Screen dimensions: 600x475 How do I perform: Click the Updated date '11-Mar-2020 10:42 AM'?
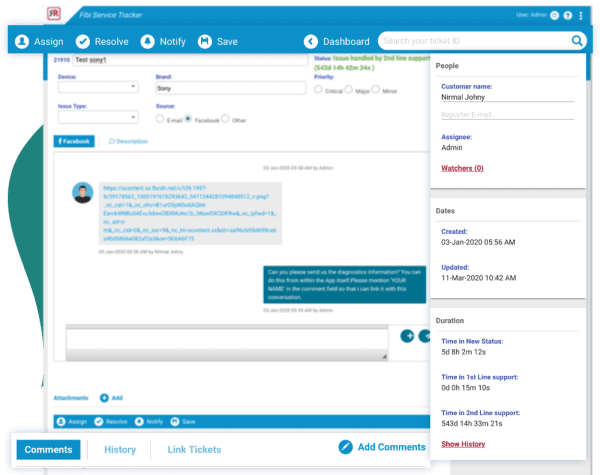[479, 278]
